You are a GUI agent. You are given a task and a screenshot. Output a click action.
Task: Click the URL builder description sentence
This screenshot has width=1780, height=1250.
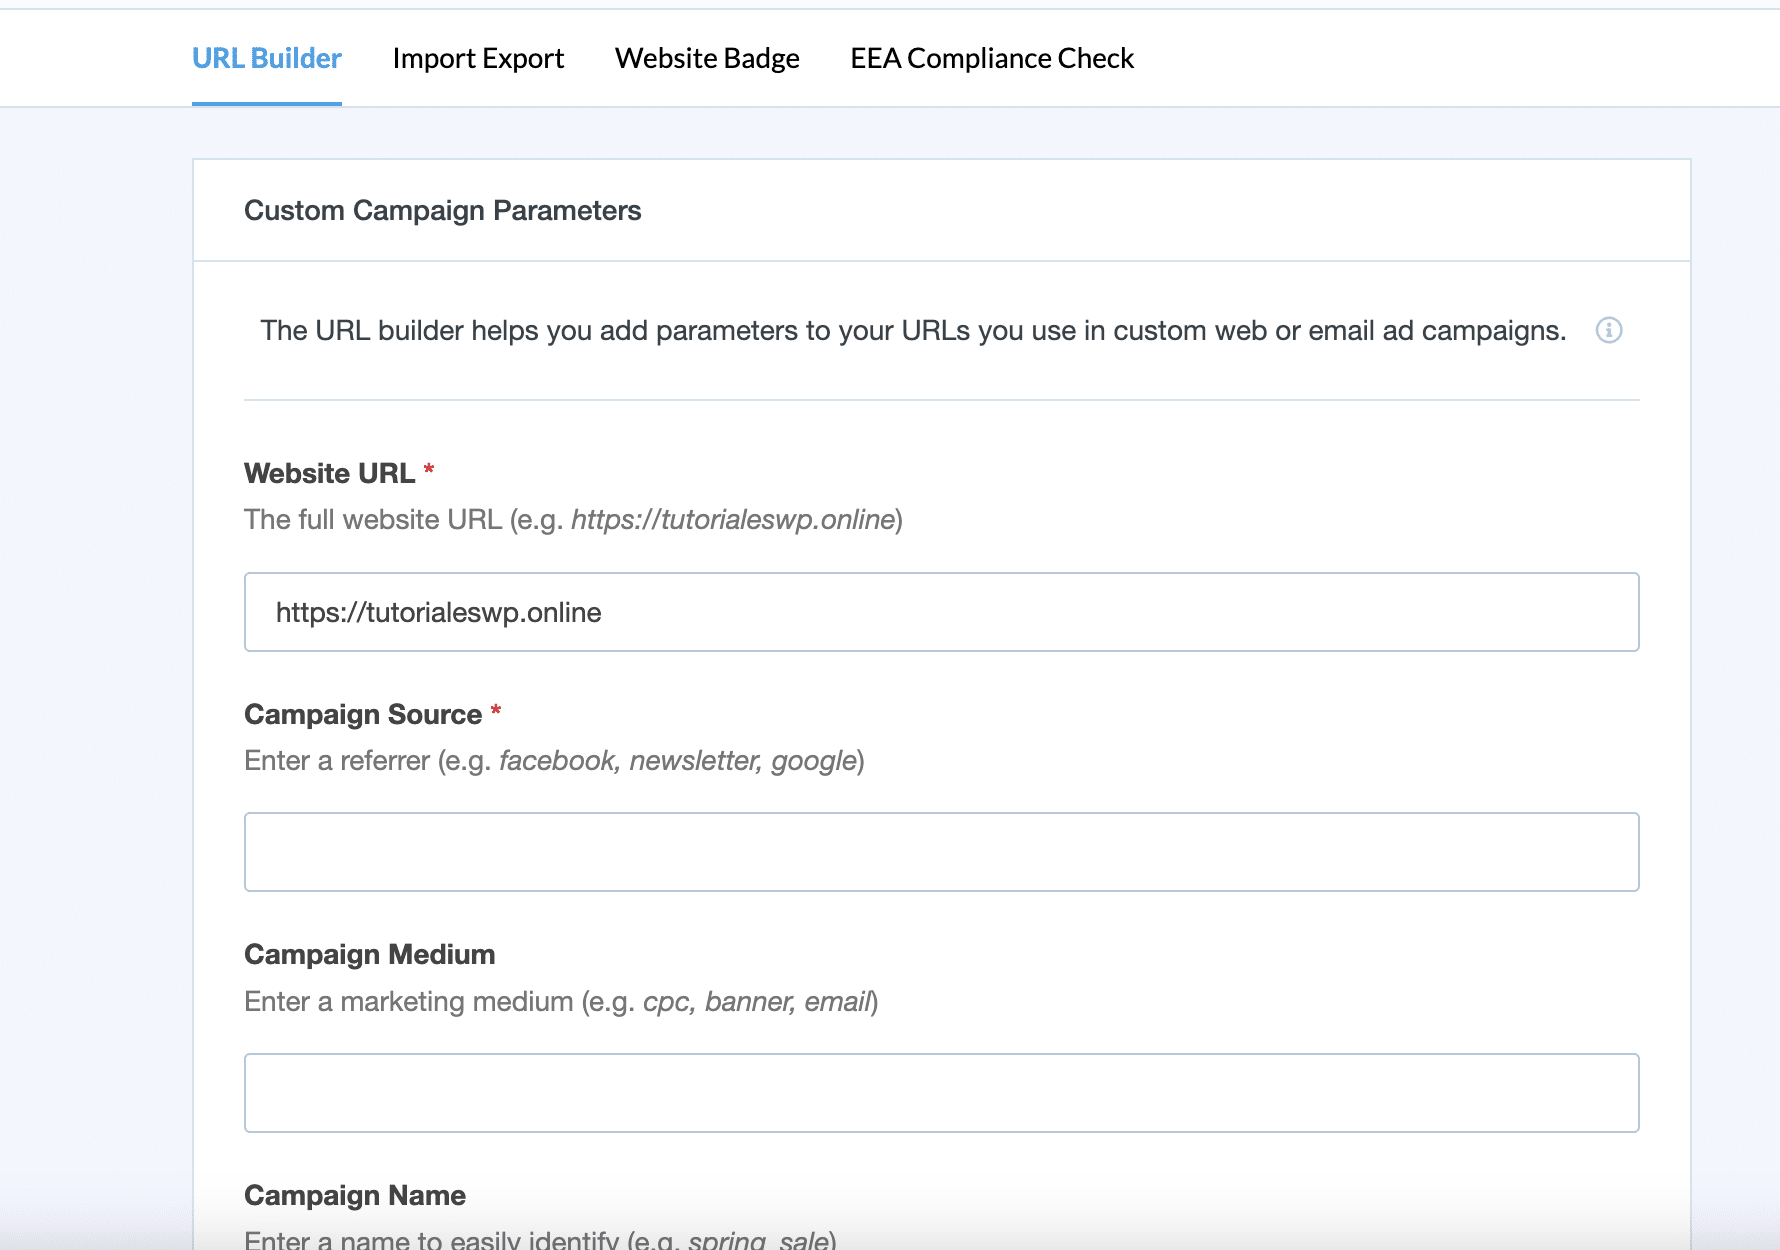tap(912, 331)
